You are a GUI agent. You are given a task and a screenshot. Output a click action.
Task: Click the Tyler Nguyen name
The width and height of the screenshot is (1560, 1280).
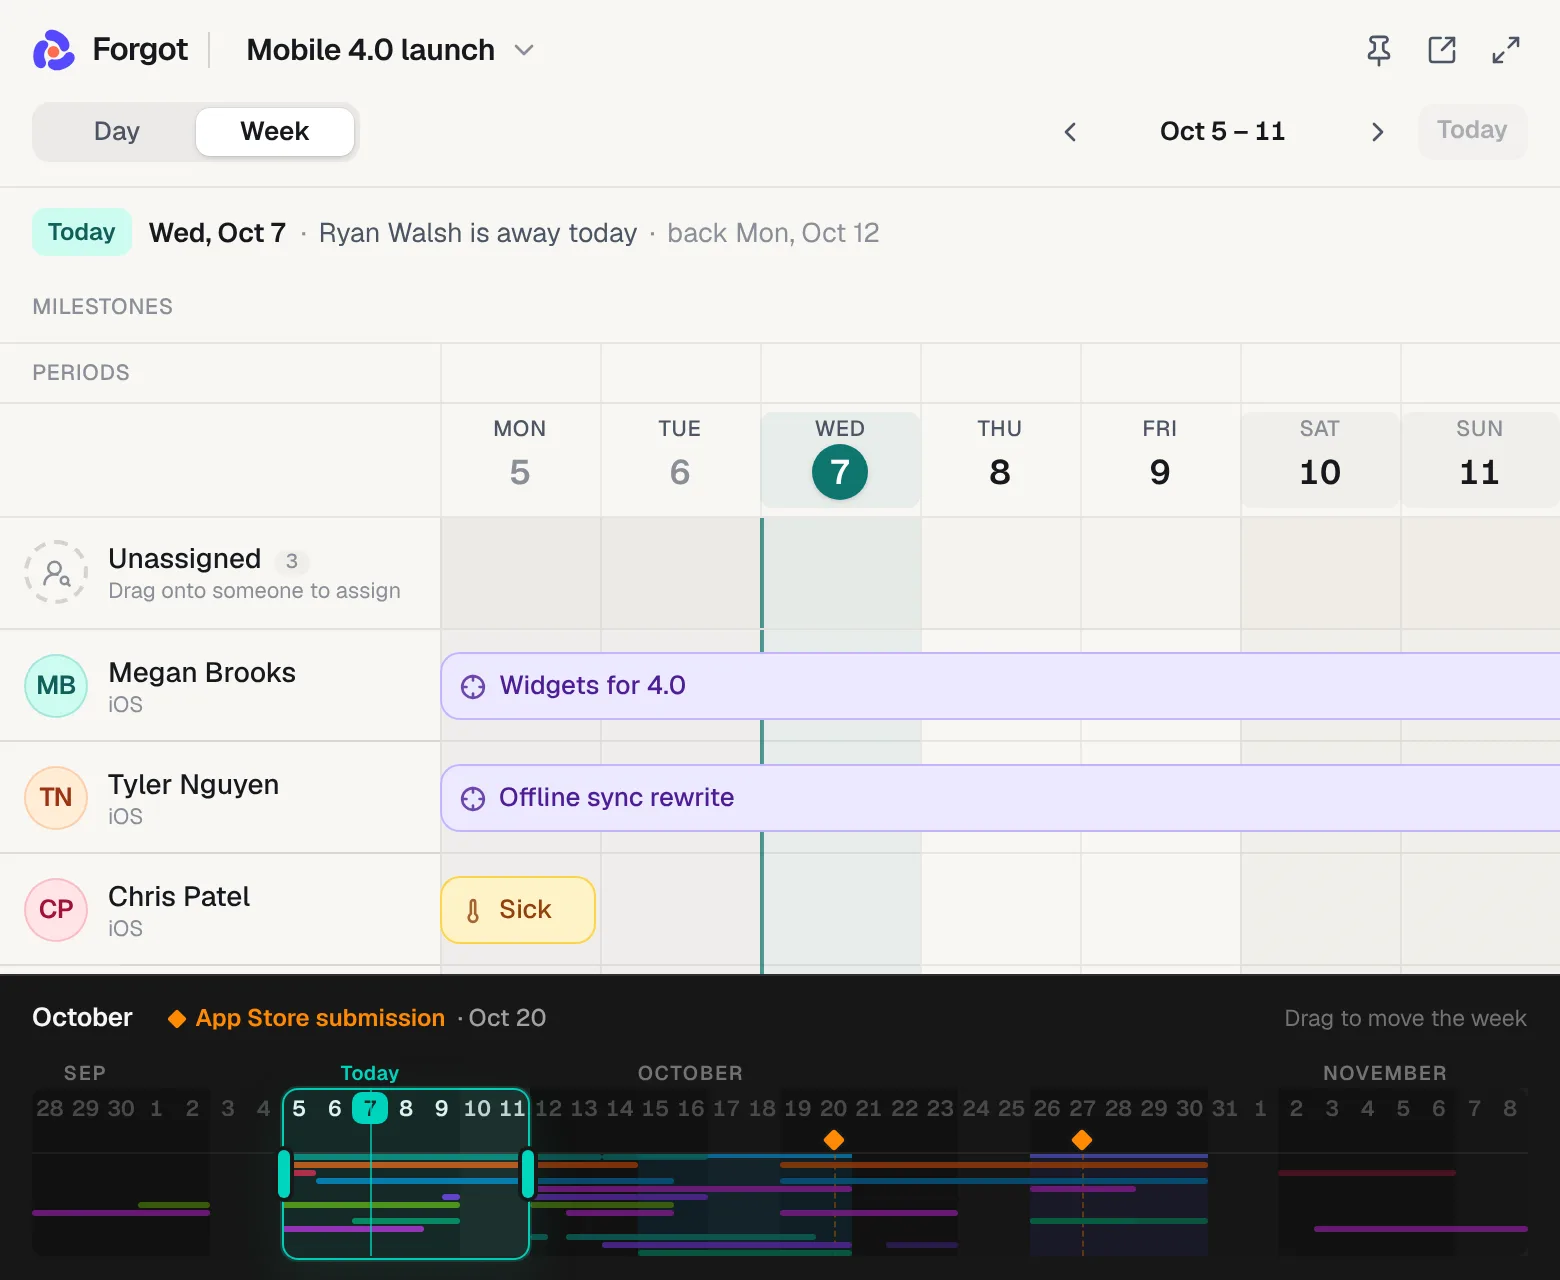[194, 785]
